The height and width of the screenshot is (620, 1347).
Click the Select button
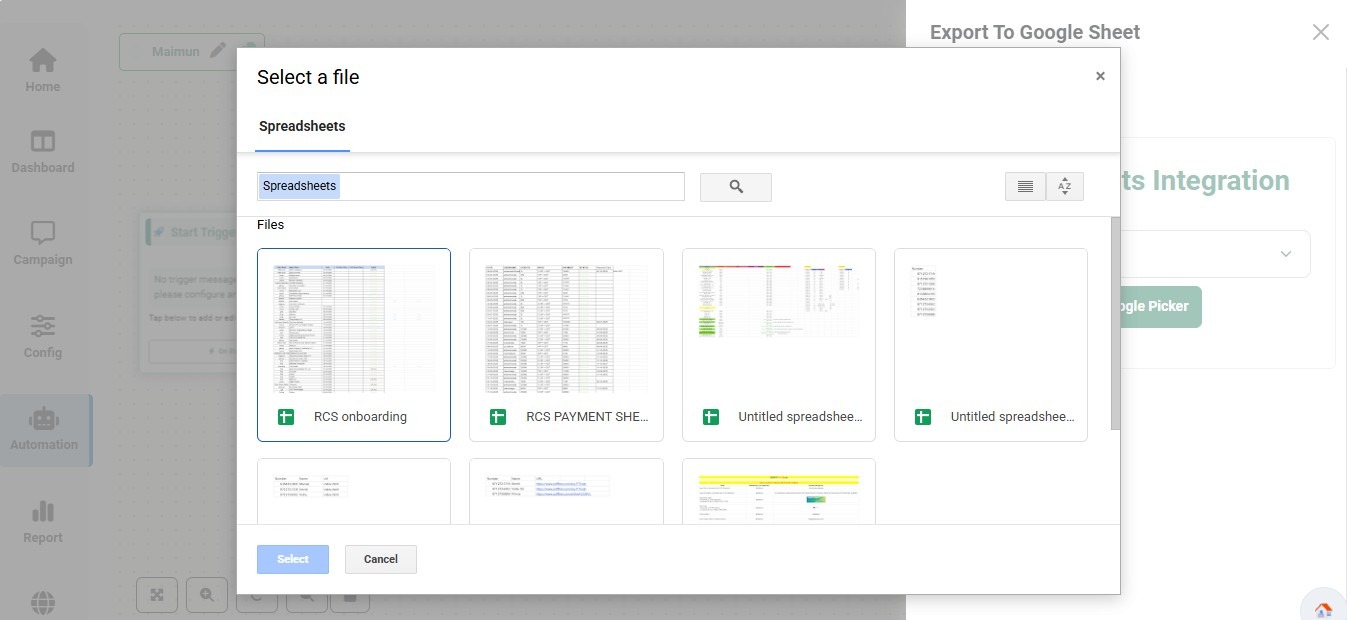click(x=293, y=559)
